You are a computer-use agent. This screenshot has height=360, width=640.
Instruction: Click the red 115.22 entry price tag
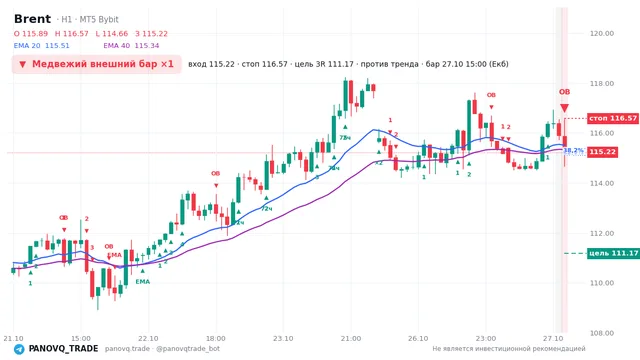click(x=602, y=152)
